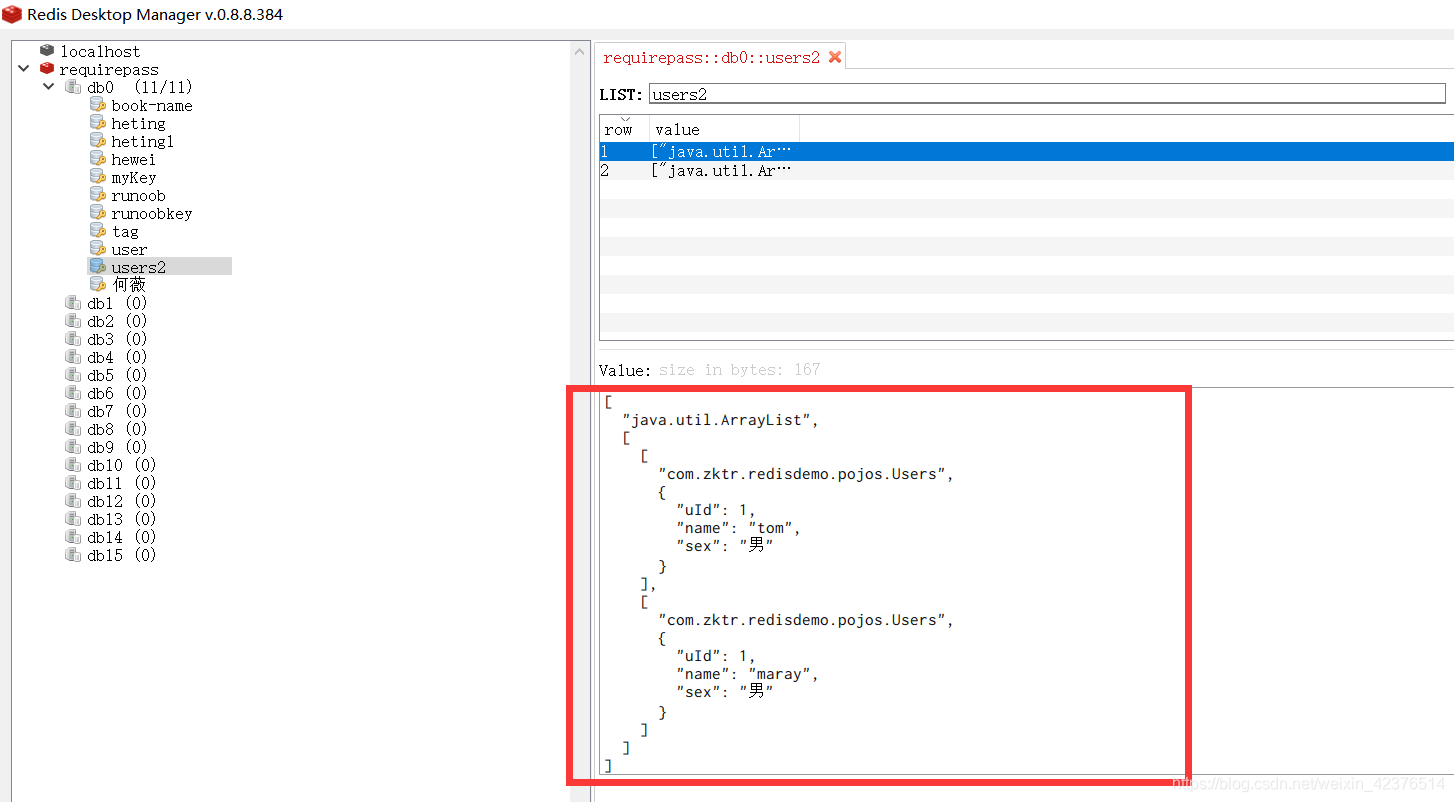Viewport: 1454px width, 802px height.
Task: Open the runoob key
Action: [x=138, y=195]
